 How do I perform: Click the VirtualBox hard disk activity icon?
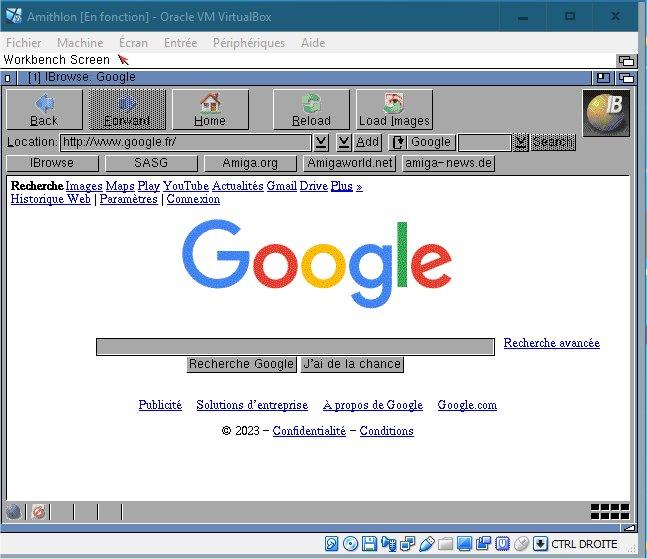tap(331, 544)
